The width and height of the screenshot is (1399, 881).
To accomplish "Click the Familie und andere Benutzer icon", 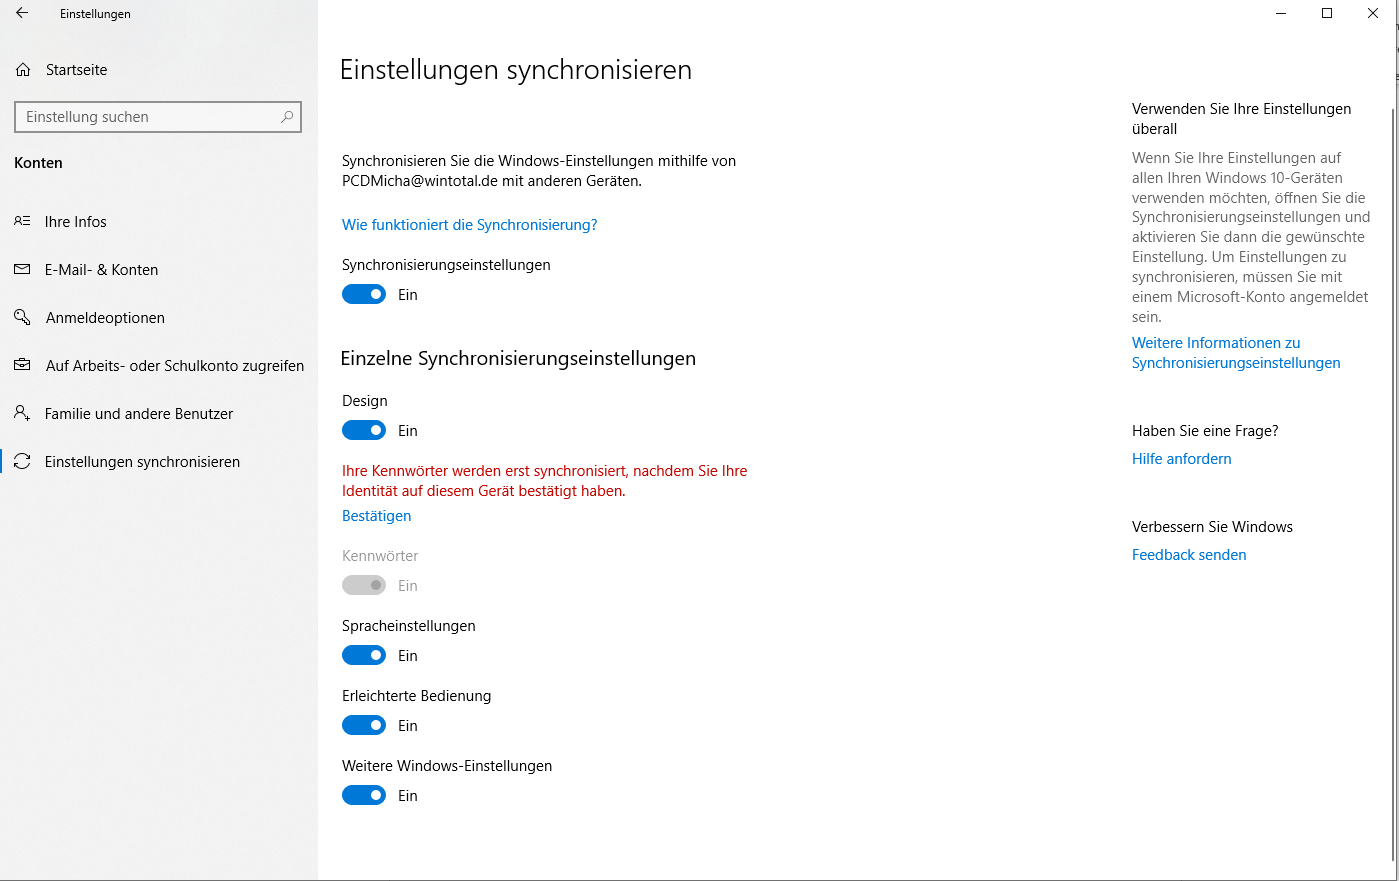I will [22, 413].
